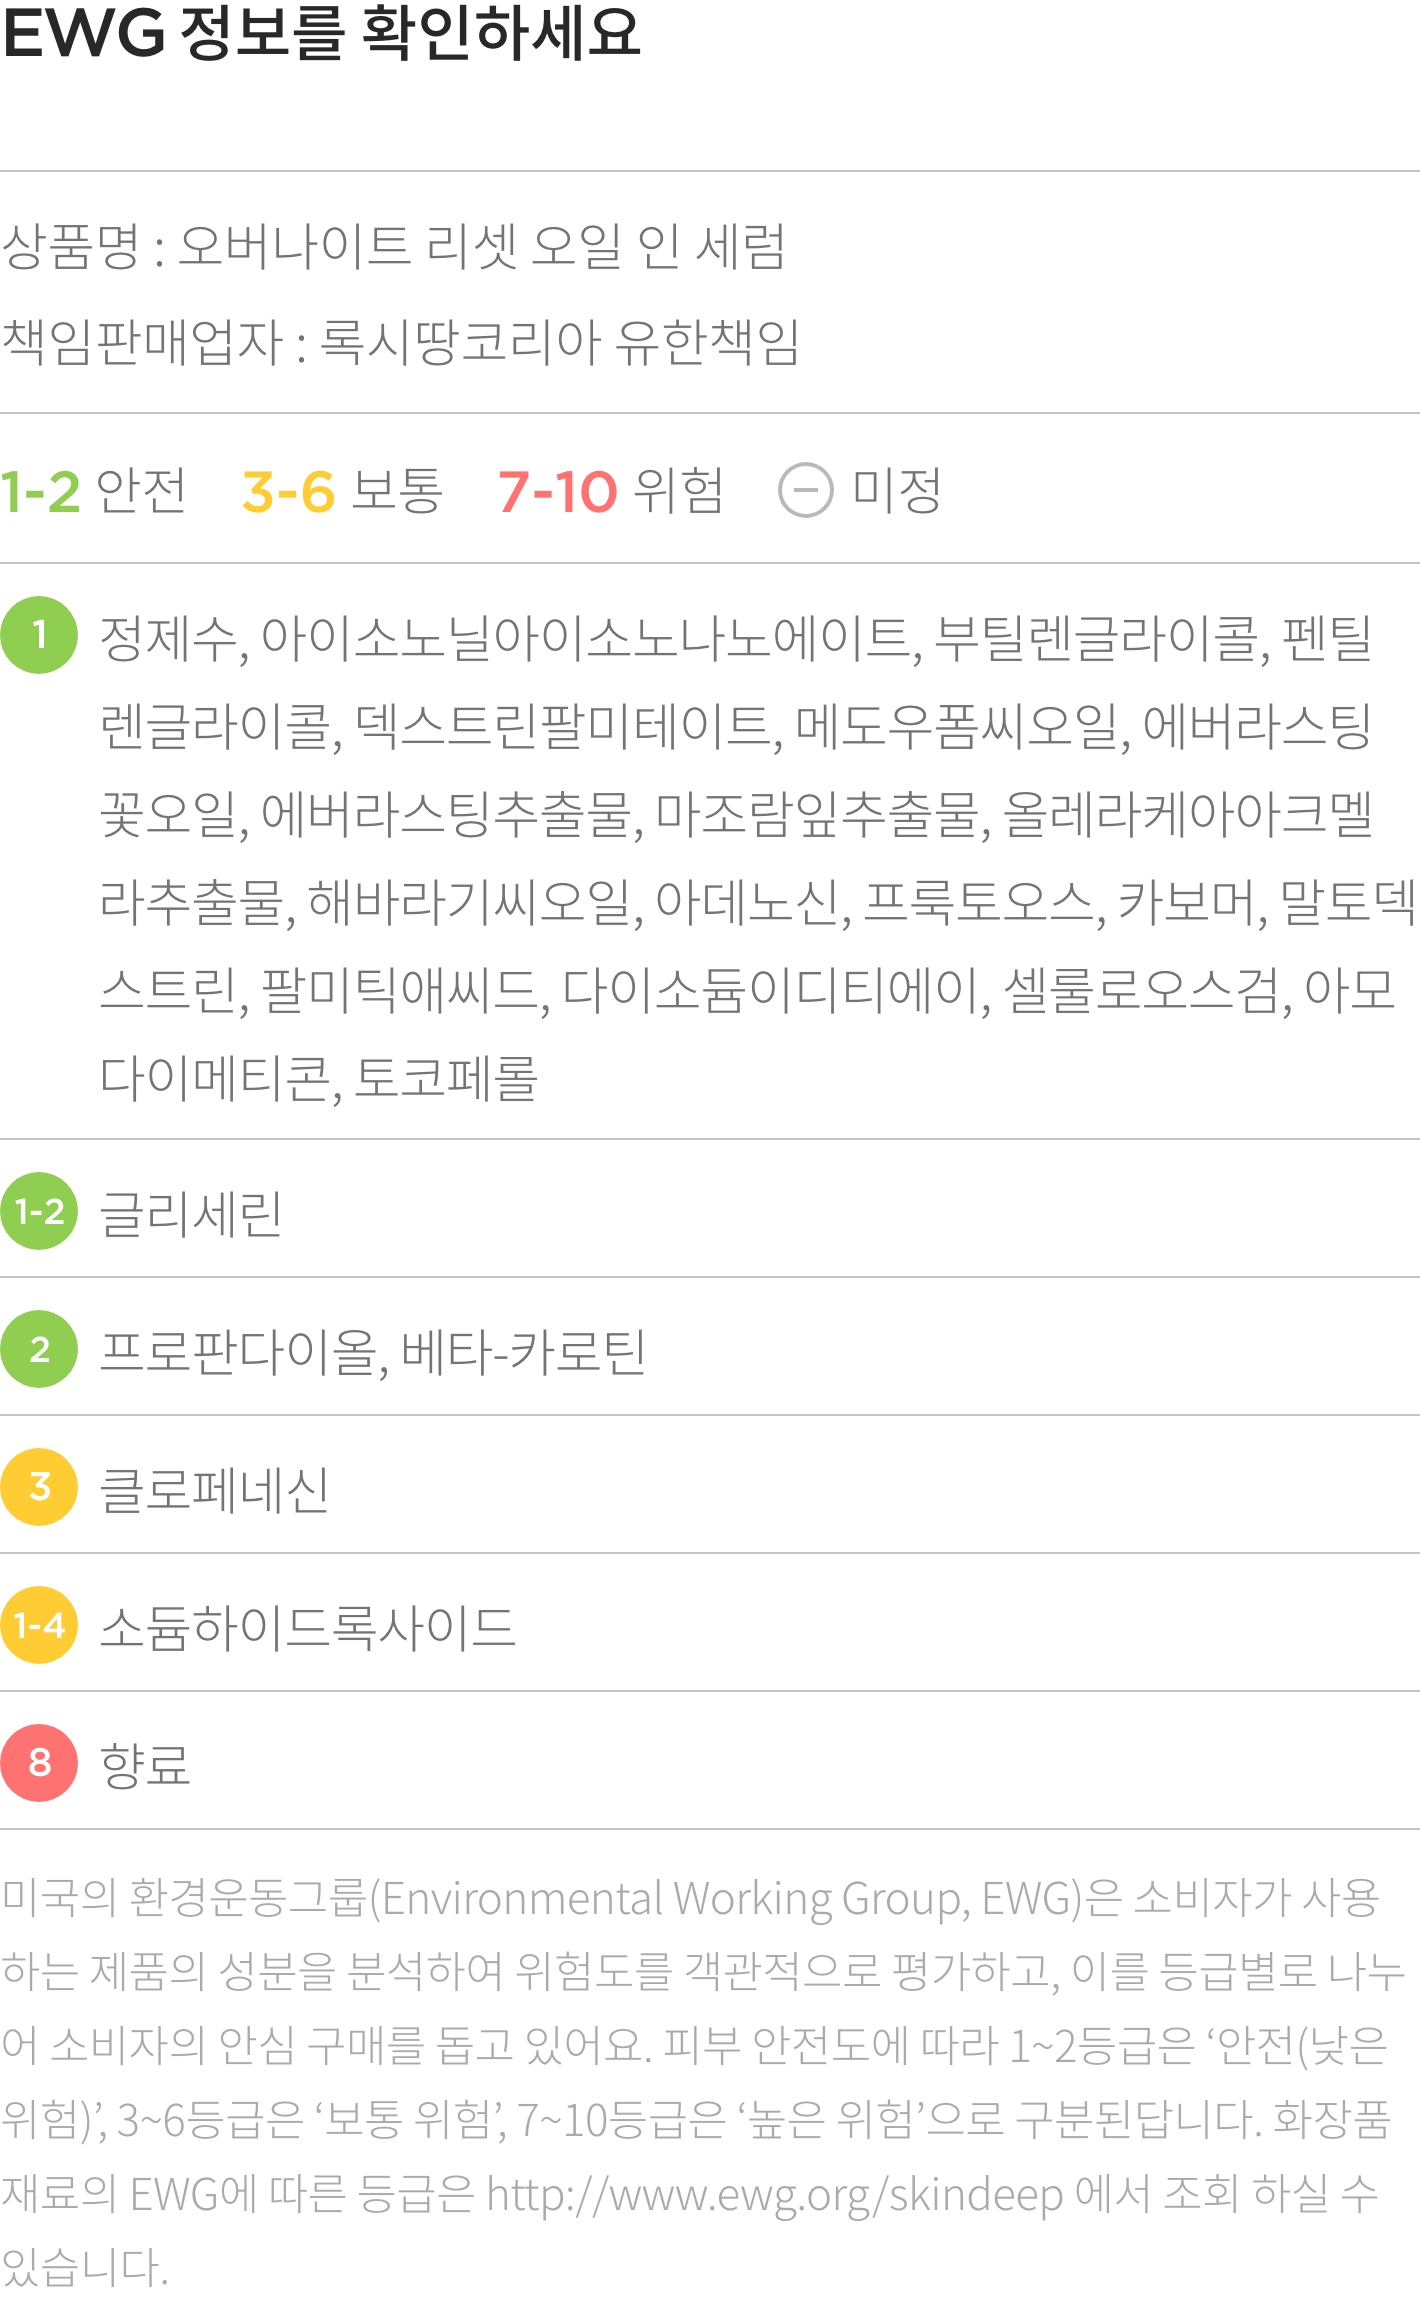Click the yellow 1-4 grade badge

click(x=39, y=1625)
